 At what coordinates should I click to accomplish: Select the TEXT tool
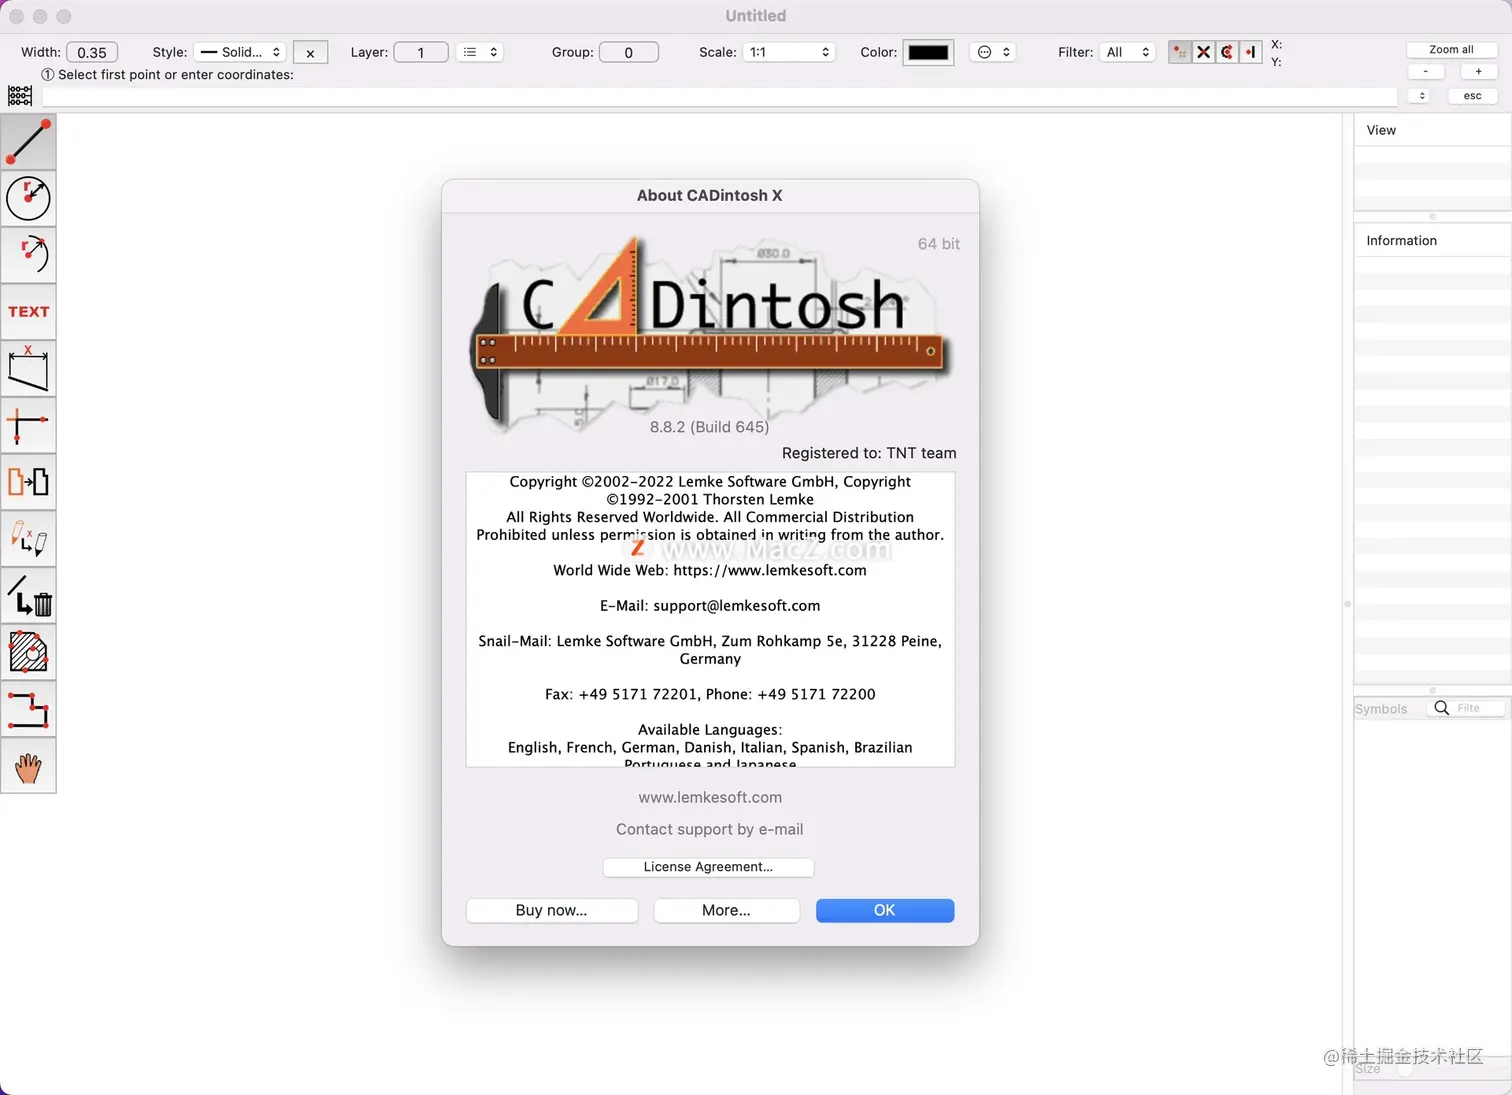[x=28, y=312]
